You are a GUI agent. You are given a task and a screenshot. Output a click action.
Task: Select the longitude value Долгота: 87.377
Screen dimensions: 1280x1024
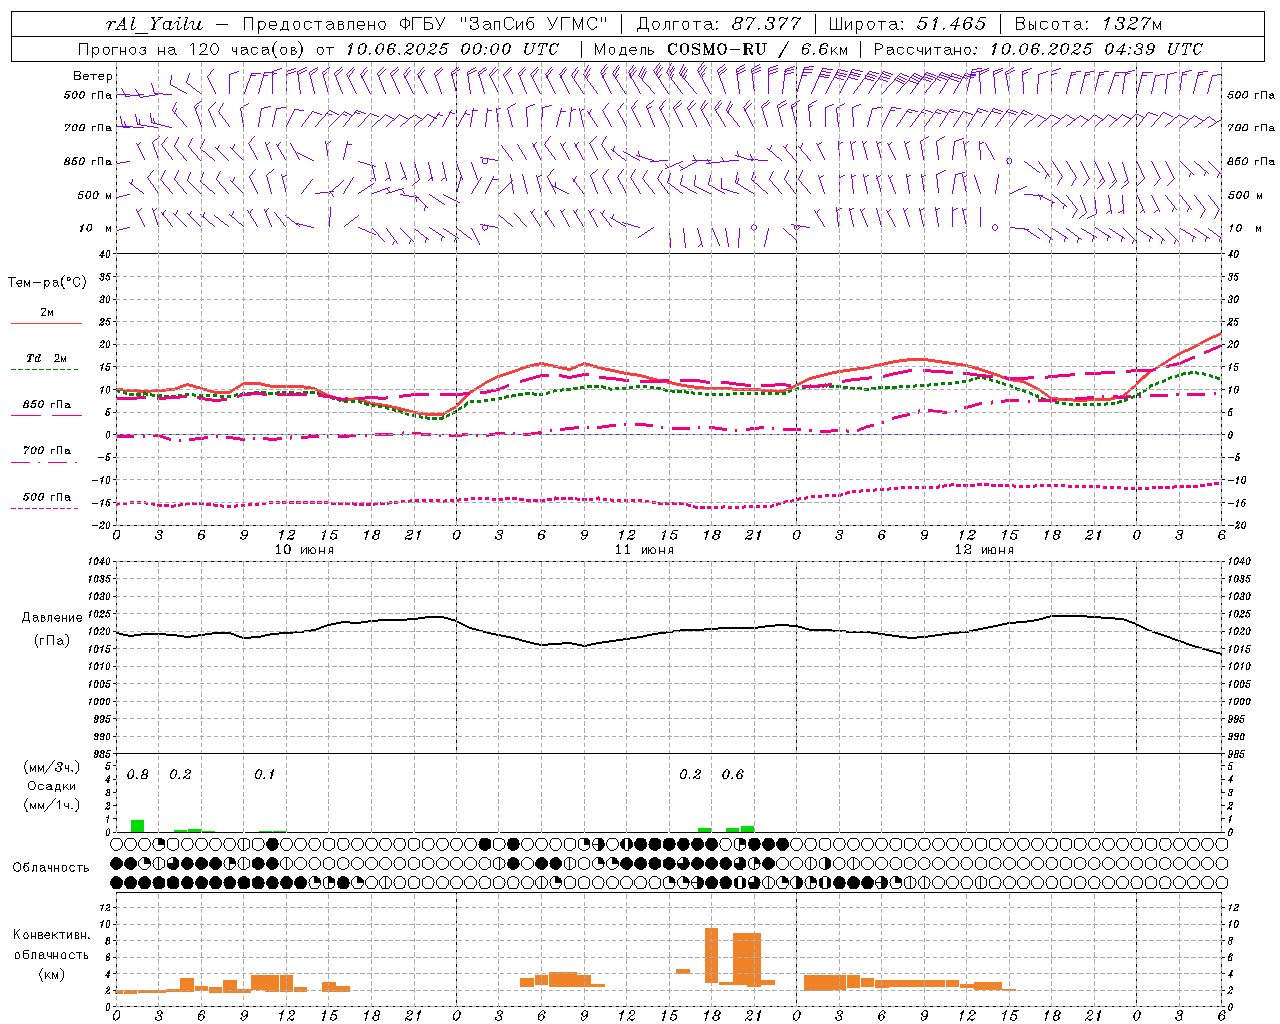[718, 24]
